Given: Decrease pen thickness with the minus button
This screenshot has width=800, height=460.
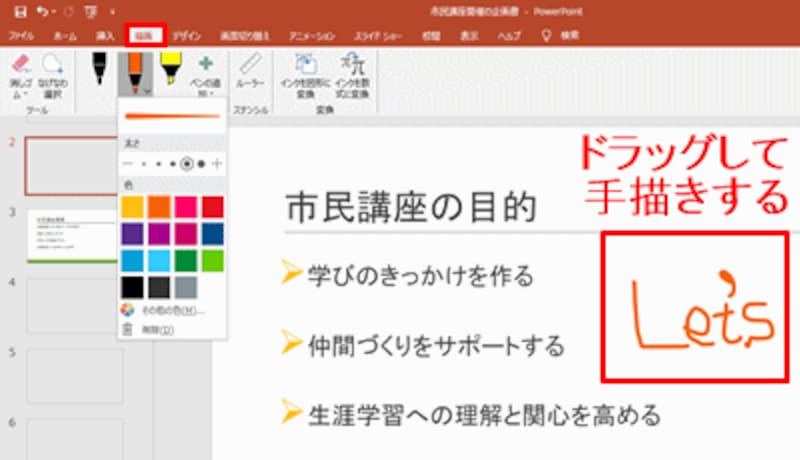Looking at the screenshot, I should [x=128, y=164].
